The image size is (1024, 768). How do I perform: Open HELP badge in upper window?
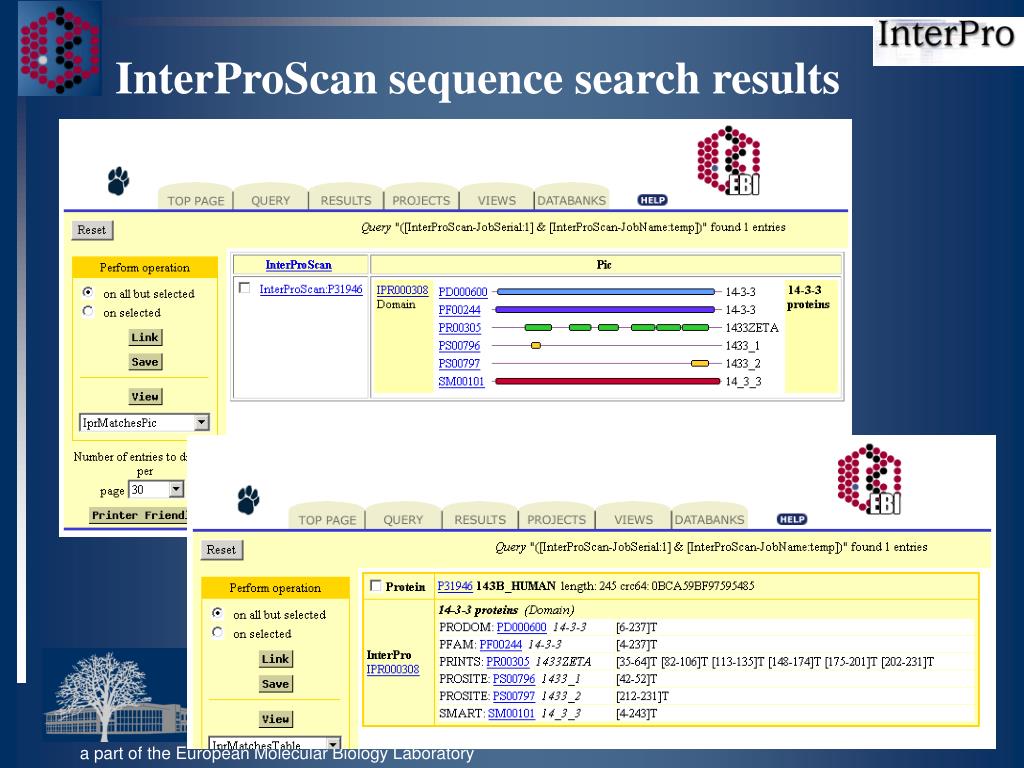tap(652, 200)
